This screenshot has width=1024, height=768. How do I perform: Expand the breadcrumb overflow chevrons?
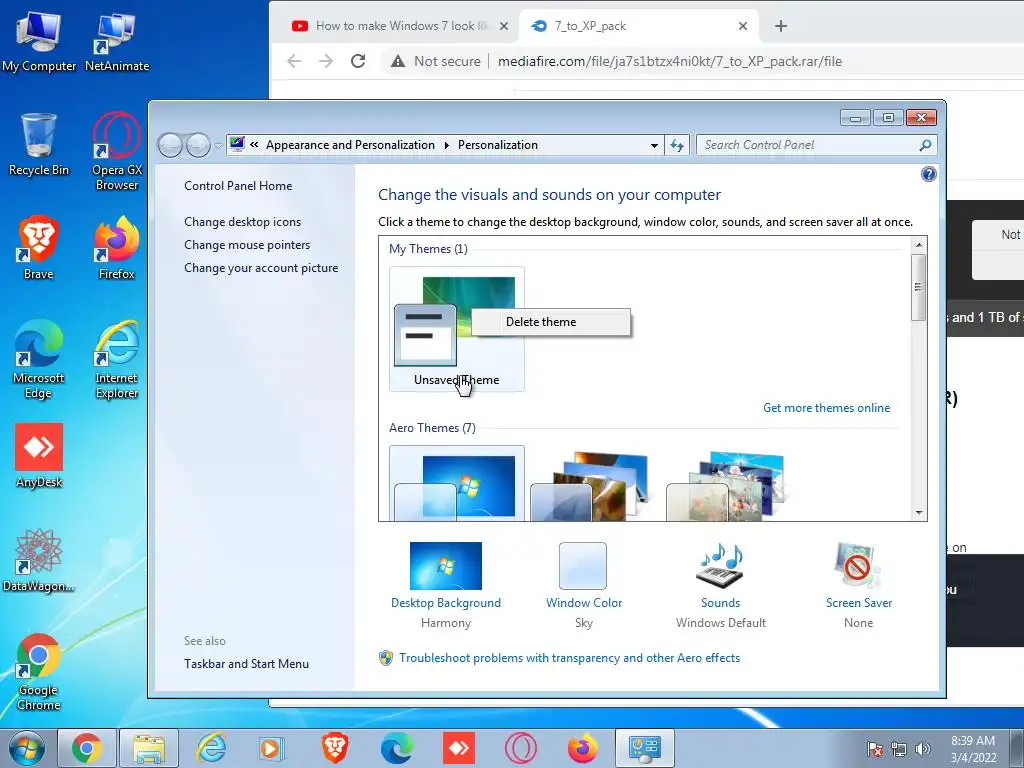254,145
